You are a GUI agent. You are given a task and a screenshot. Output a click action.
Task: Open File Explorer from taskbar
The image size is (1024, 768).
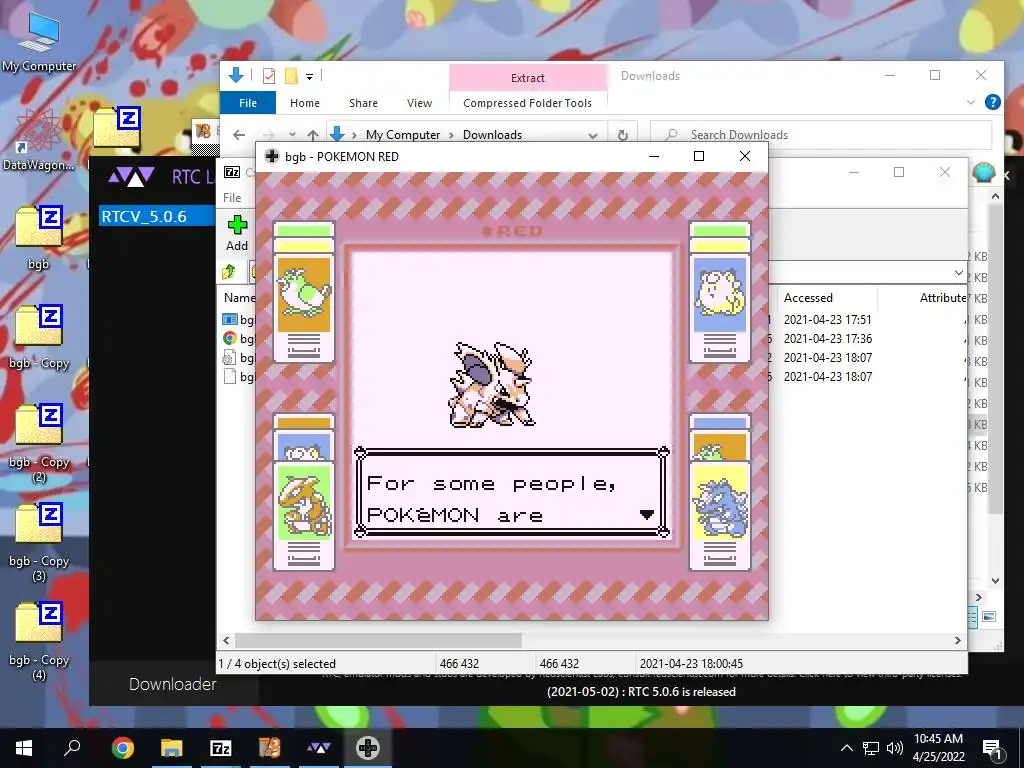[172, 748]
